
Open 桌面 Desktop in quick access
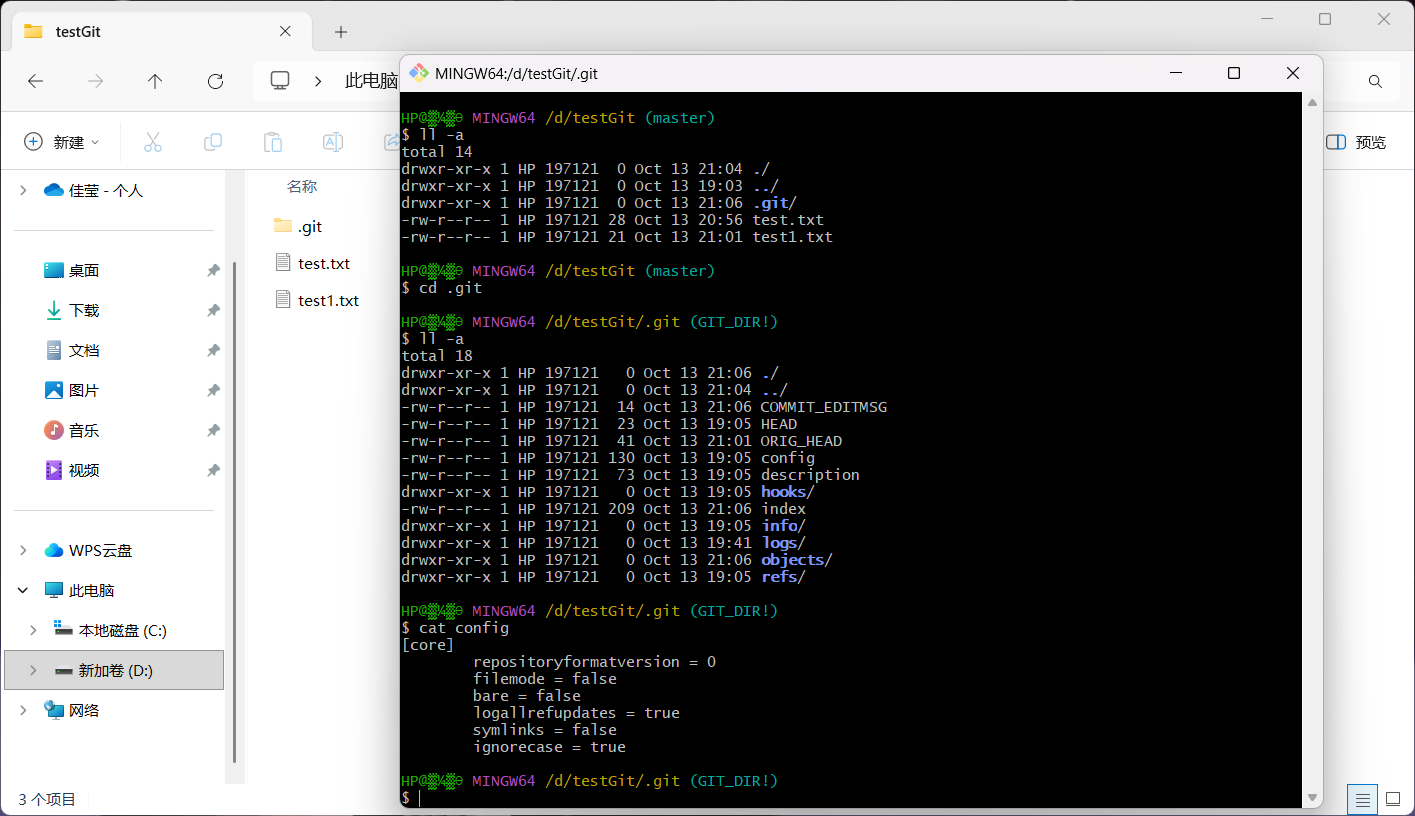[x=84, y=270]
